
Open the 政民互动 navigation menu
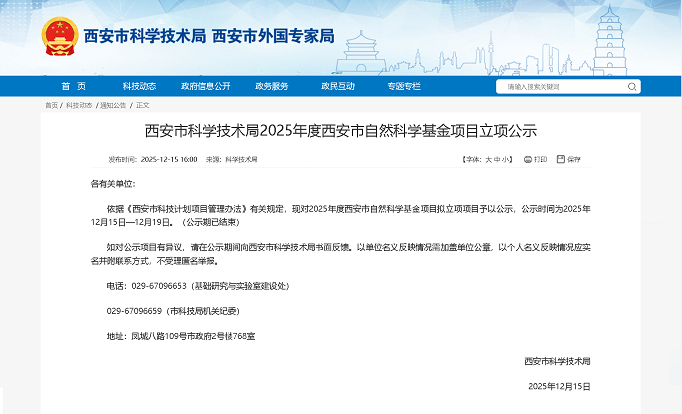(x=337, y=86)
